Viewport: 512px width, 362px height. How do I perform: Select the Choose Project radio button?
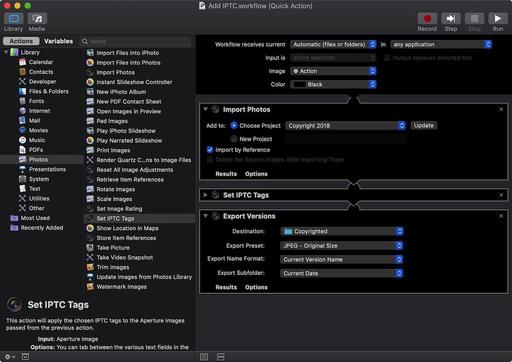tap(234, 125)
